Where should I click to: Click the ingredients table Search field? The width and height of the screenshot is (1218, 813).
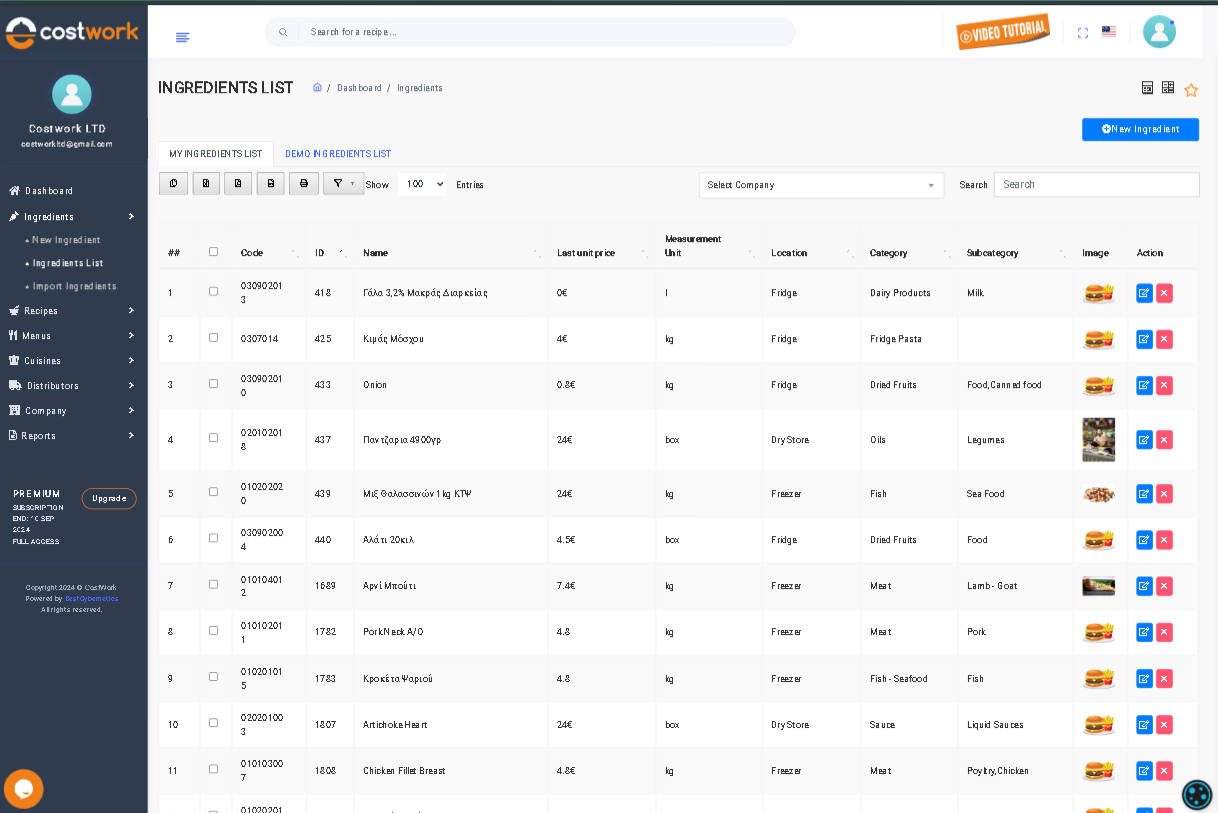click(1096, 185)
